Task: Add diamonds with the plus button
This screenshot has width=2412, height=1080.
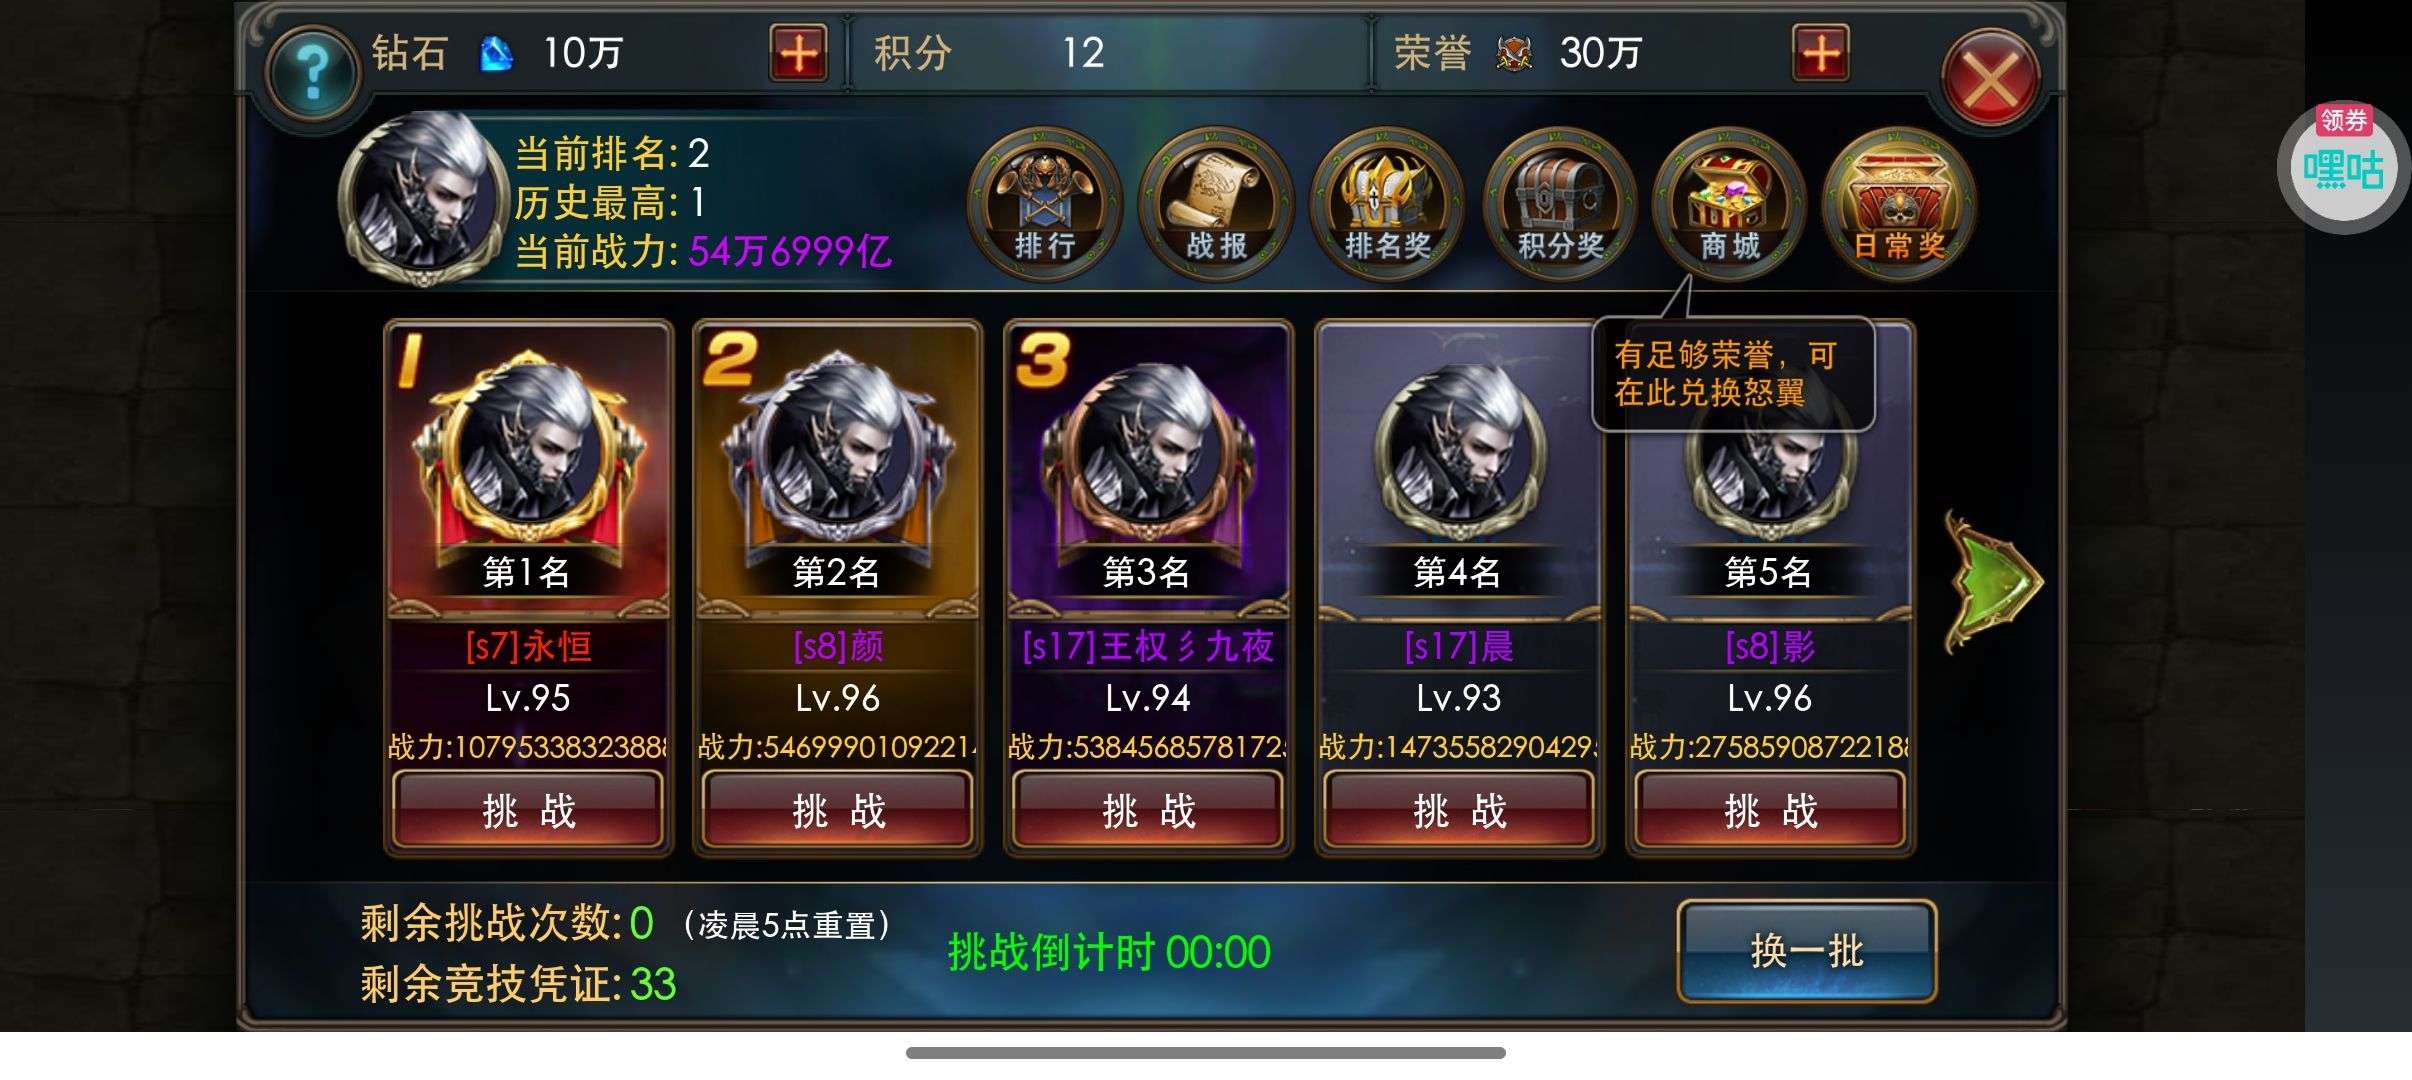Action: pos(798,53)
